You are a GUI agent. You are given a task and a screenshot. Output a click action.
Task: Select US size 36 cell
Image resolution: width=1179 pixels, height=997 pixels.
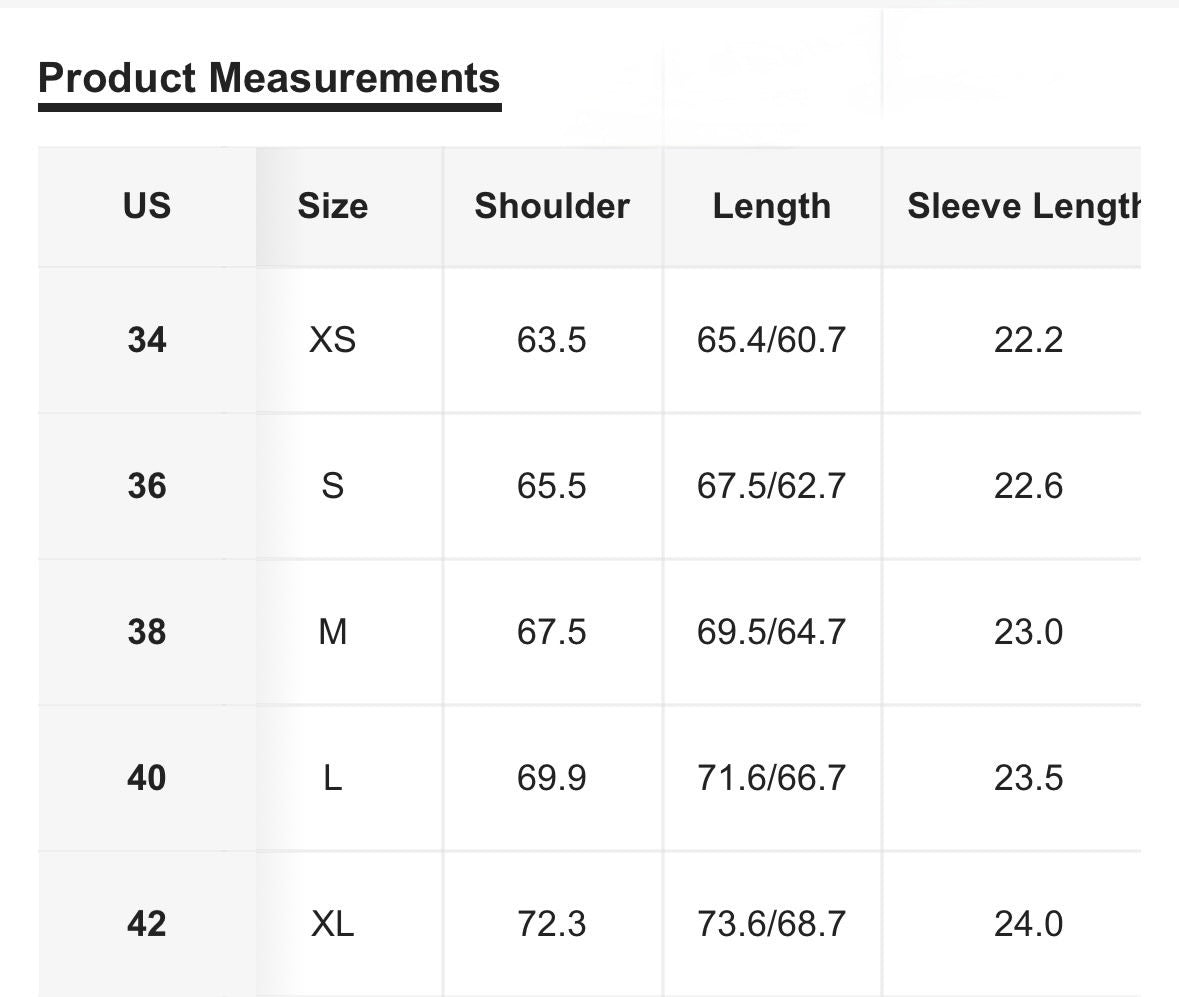(147, 487)
